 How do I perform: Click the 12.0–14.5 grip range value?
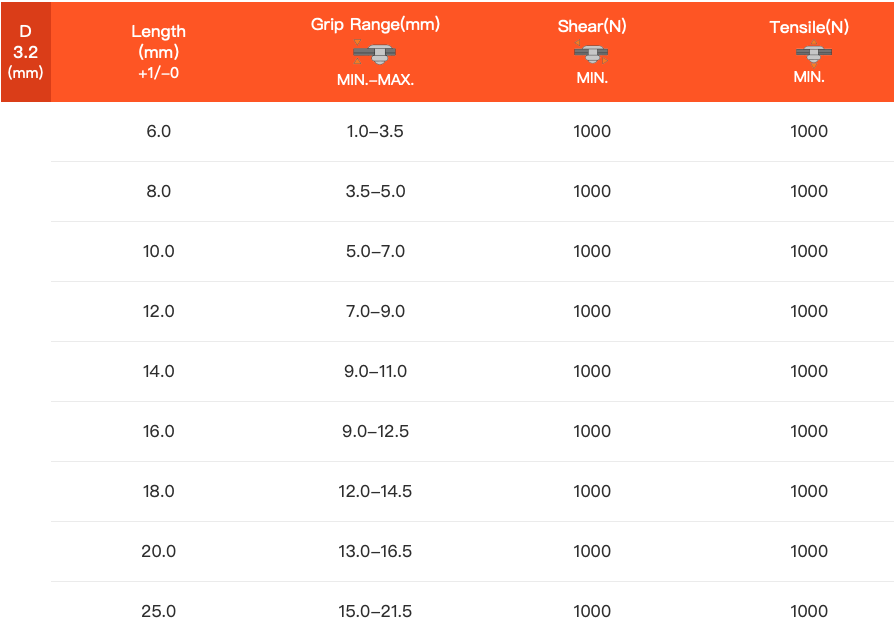click(375, 491)
